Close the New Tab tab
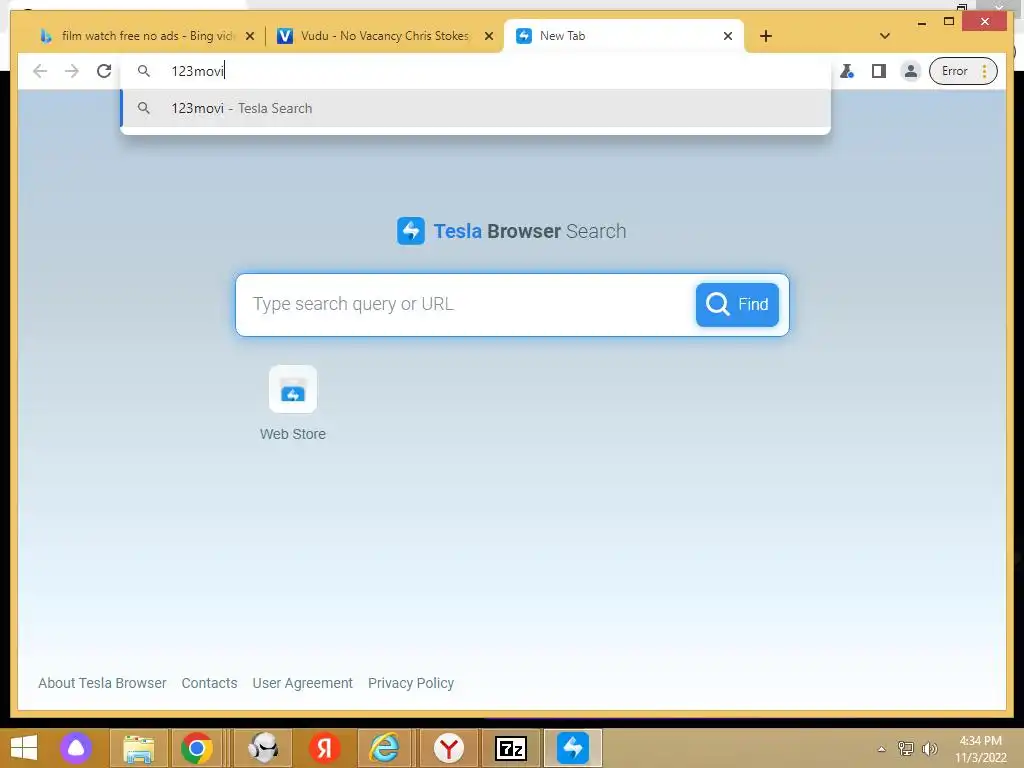The width and height of the screenshot is (1024, 768). coord(728,37)
